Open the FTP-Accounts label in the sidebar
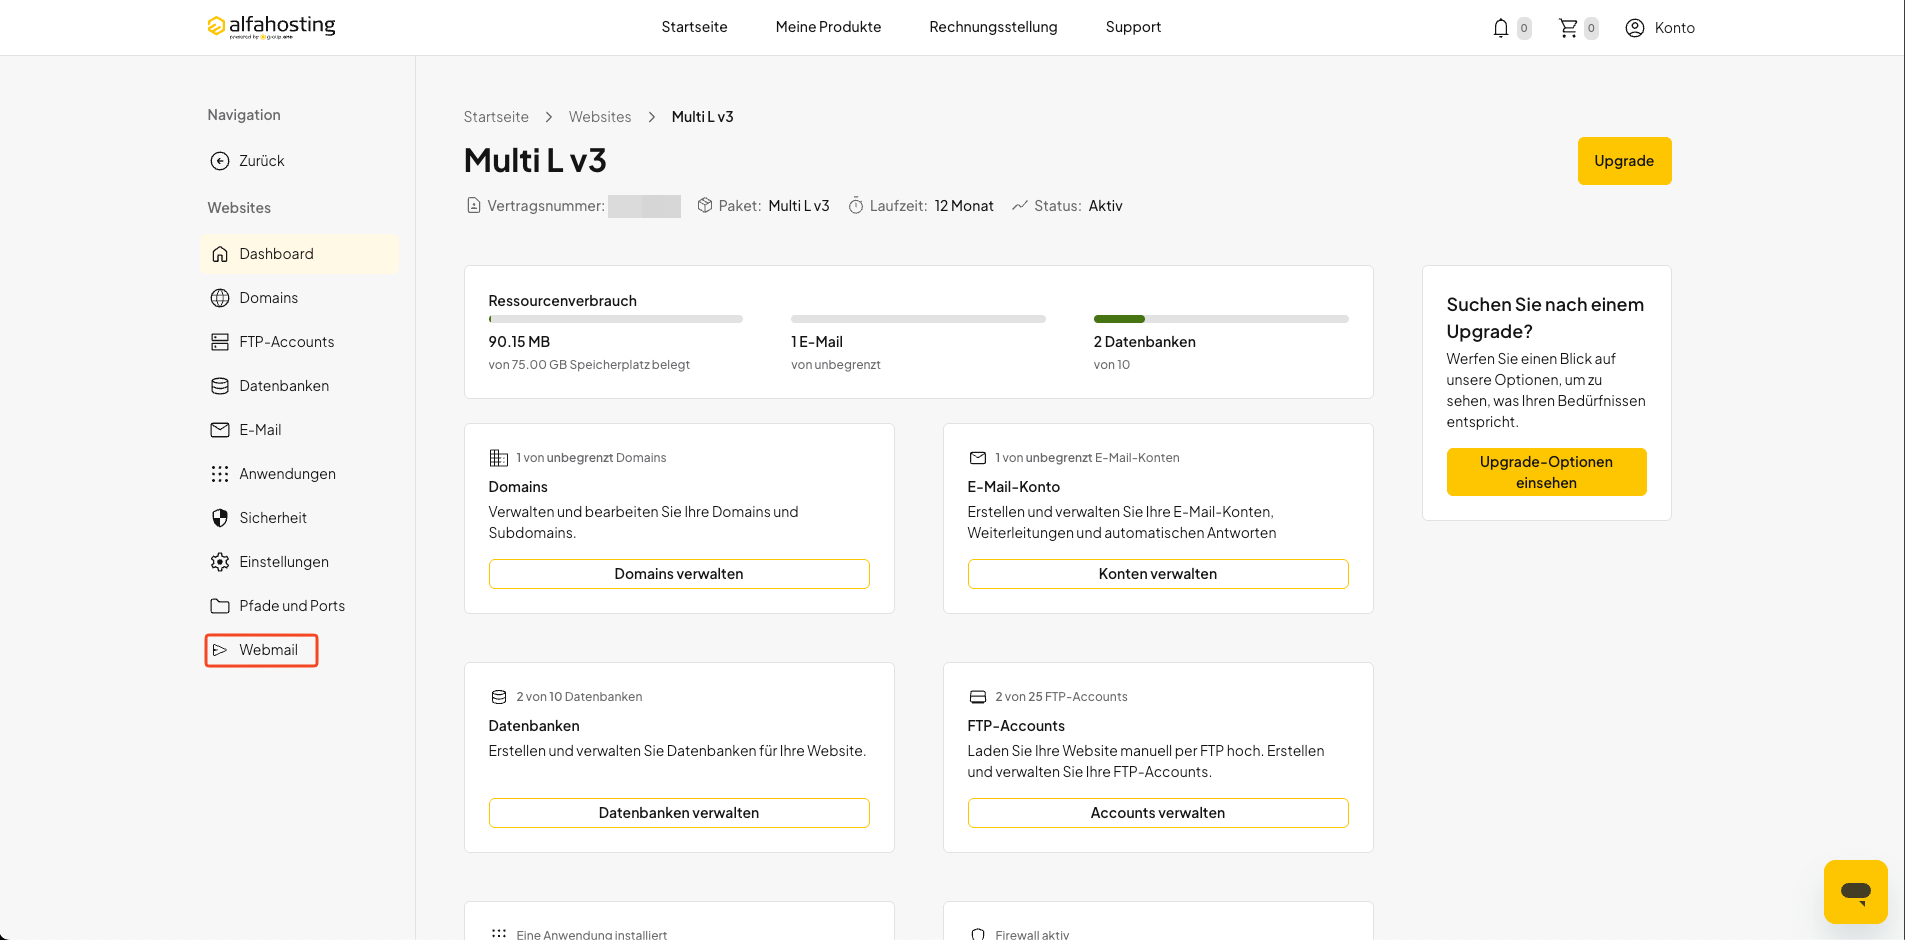1905x940 pixels. (287, 342)
